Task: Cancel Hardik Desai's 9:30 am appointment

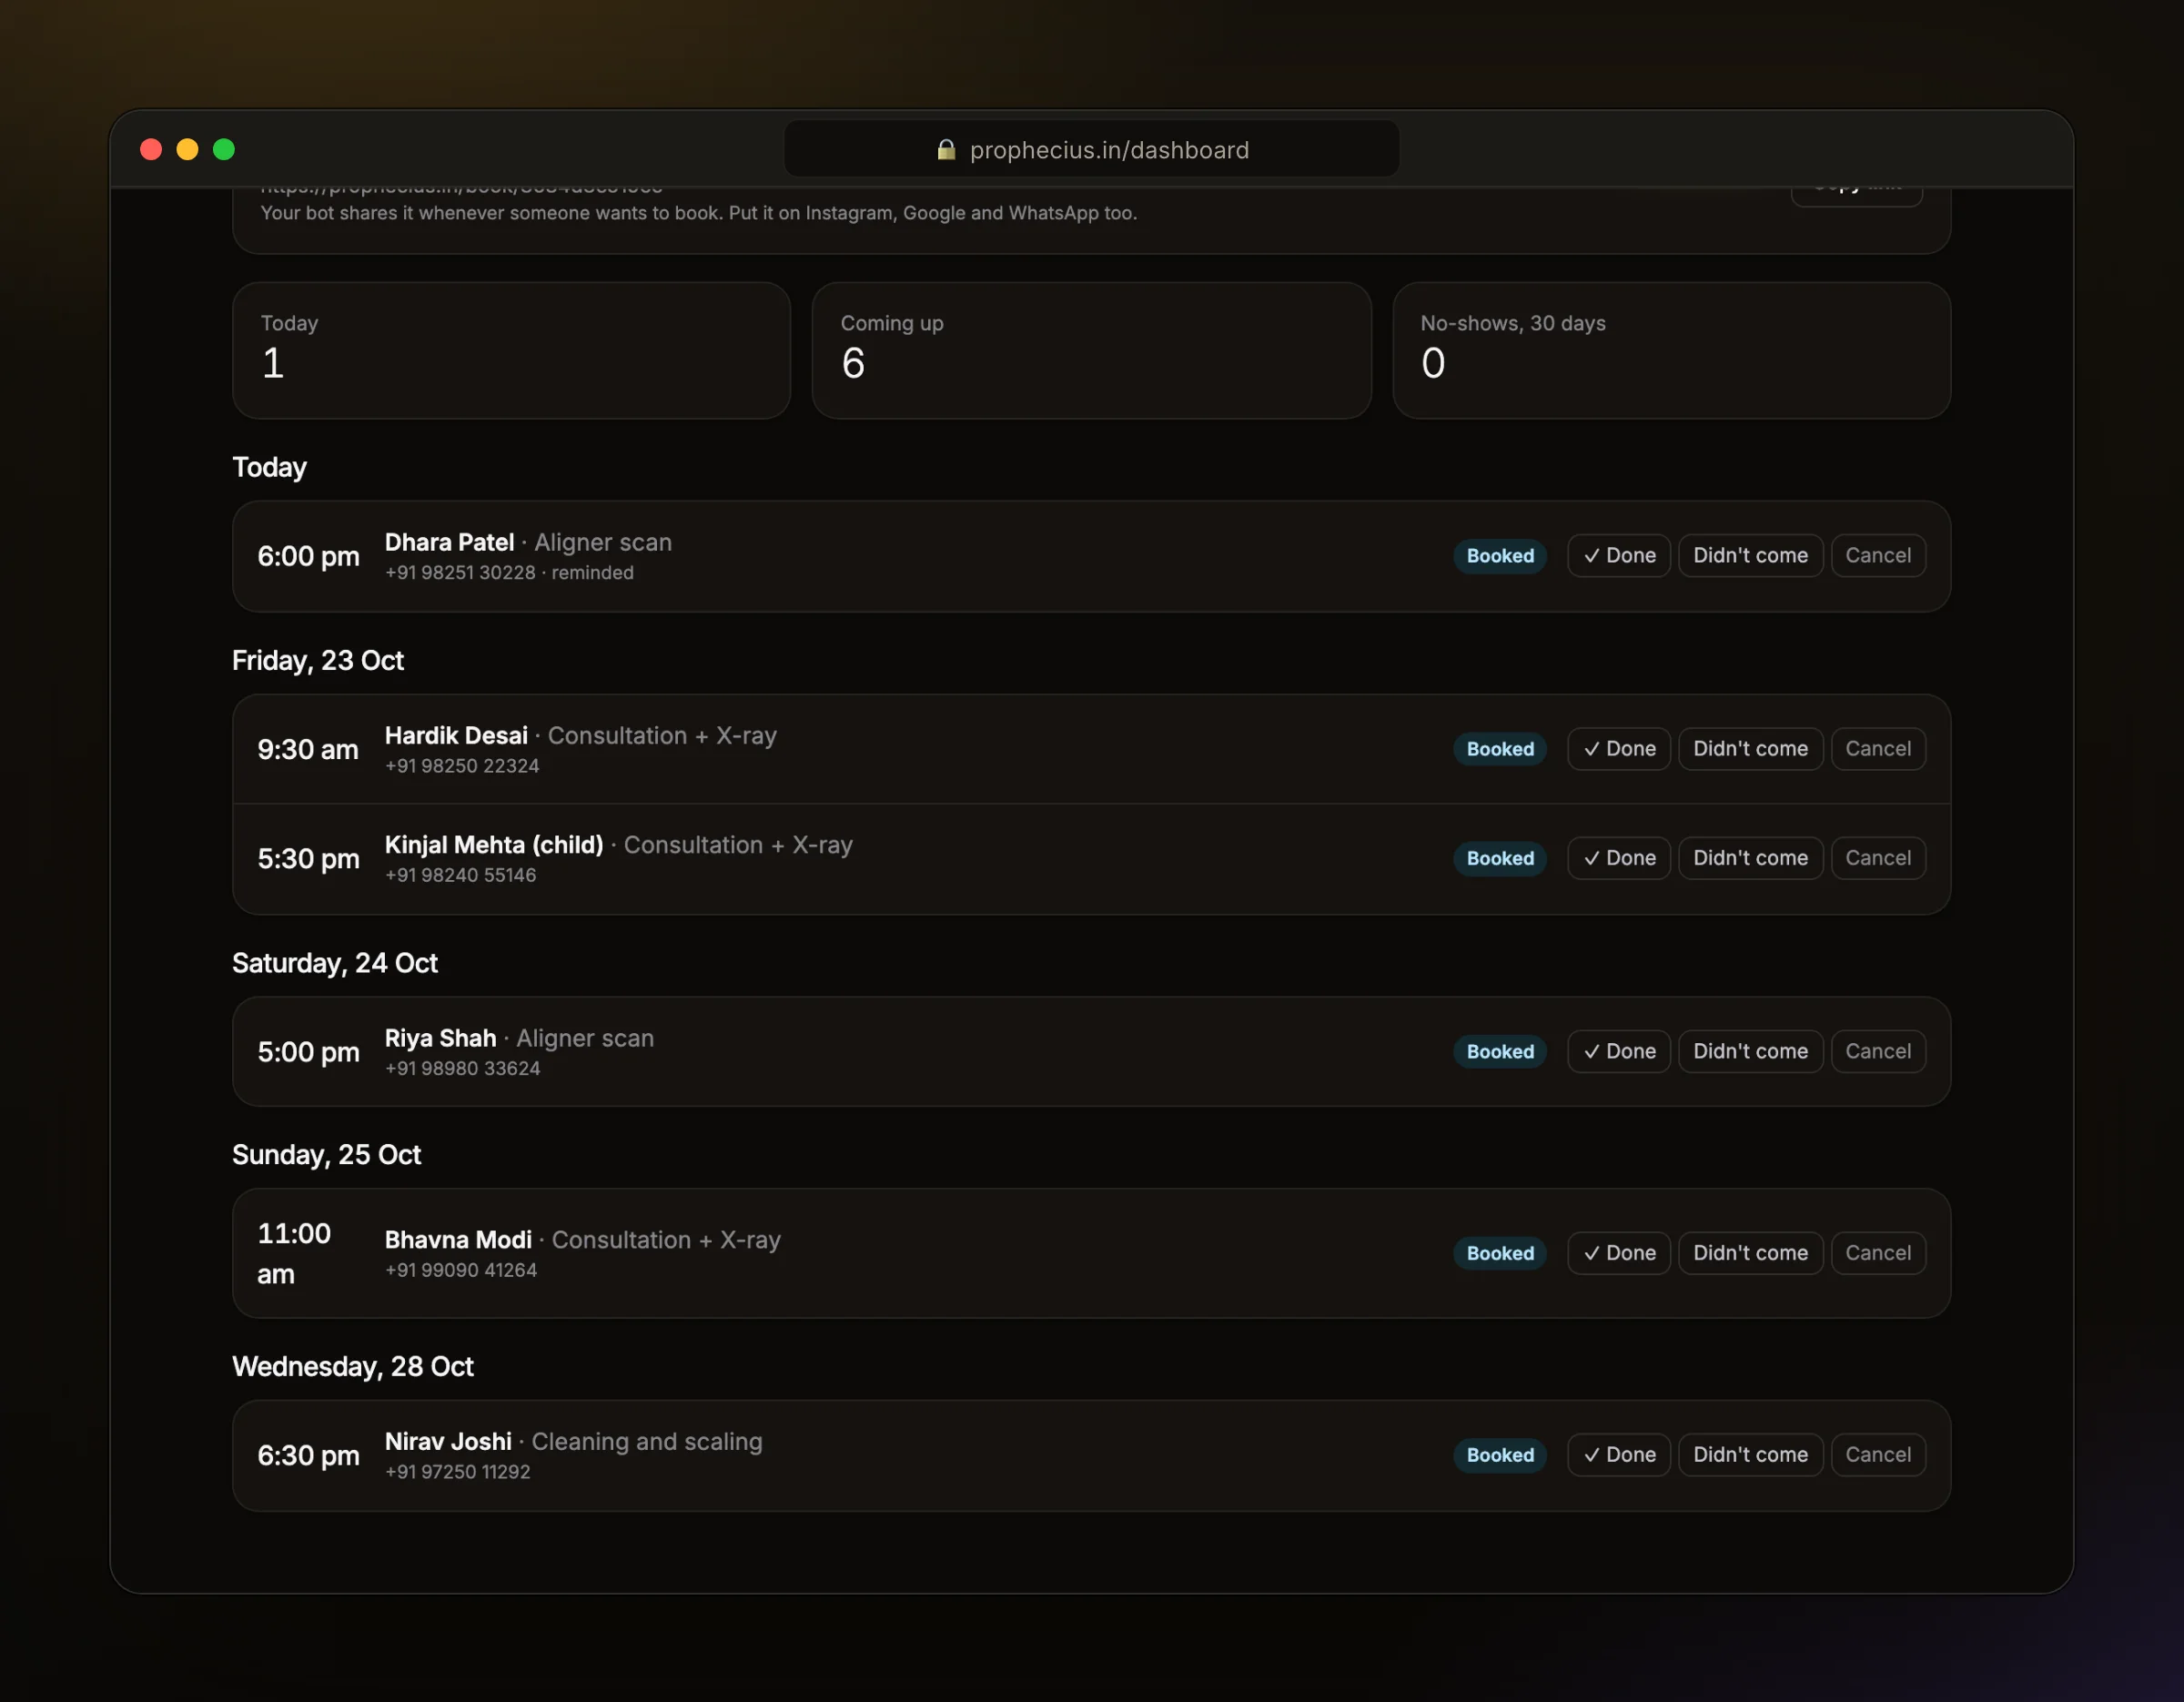Action: (x=1877, y=749)
